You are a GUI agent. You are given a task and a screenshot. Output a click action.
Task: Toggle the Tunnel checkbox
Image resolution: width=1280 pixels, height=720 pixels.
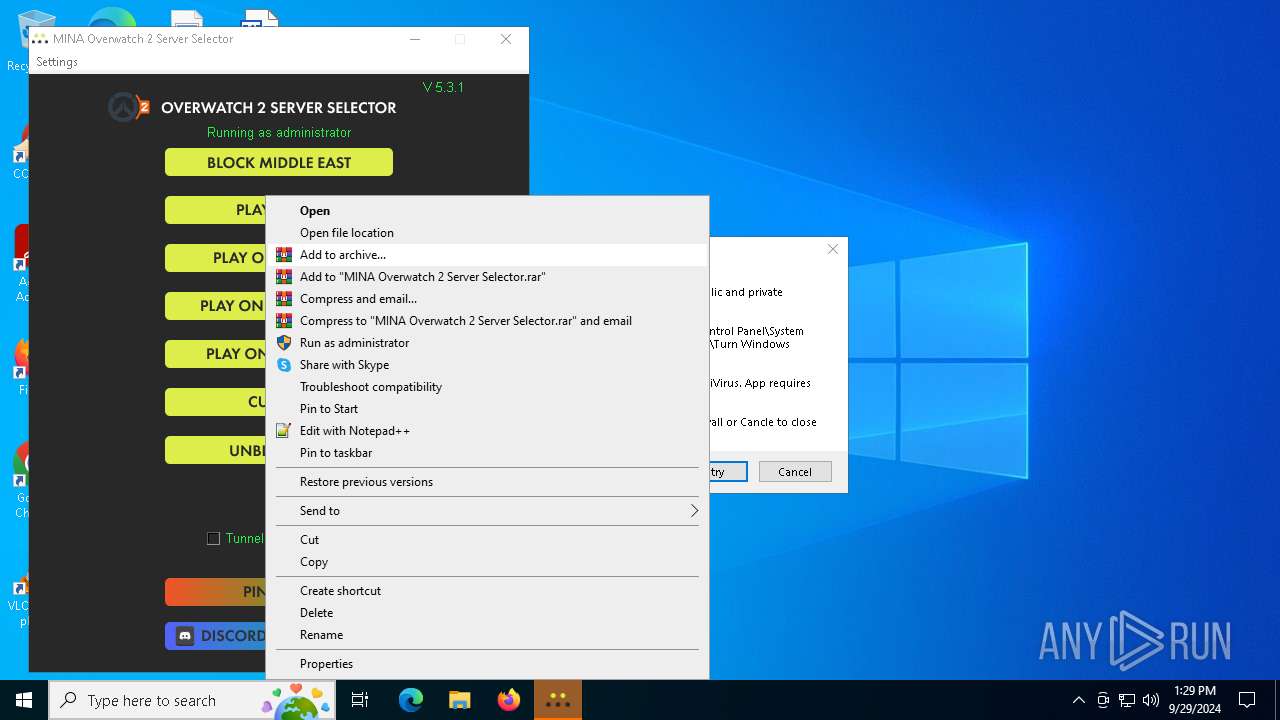[x=213, y=538]
